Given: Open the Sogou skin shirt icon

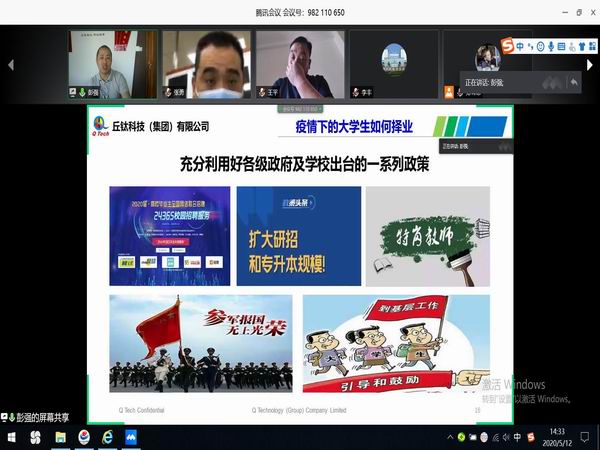Looking at the screenshot, I should pyautogui.click(x=582, y=47).
